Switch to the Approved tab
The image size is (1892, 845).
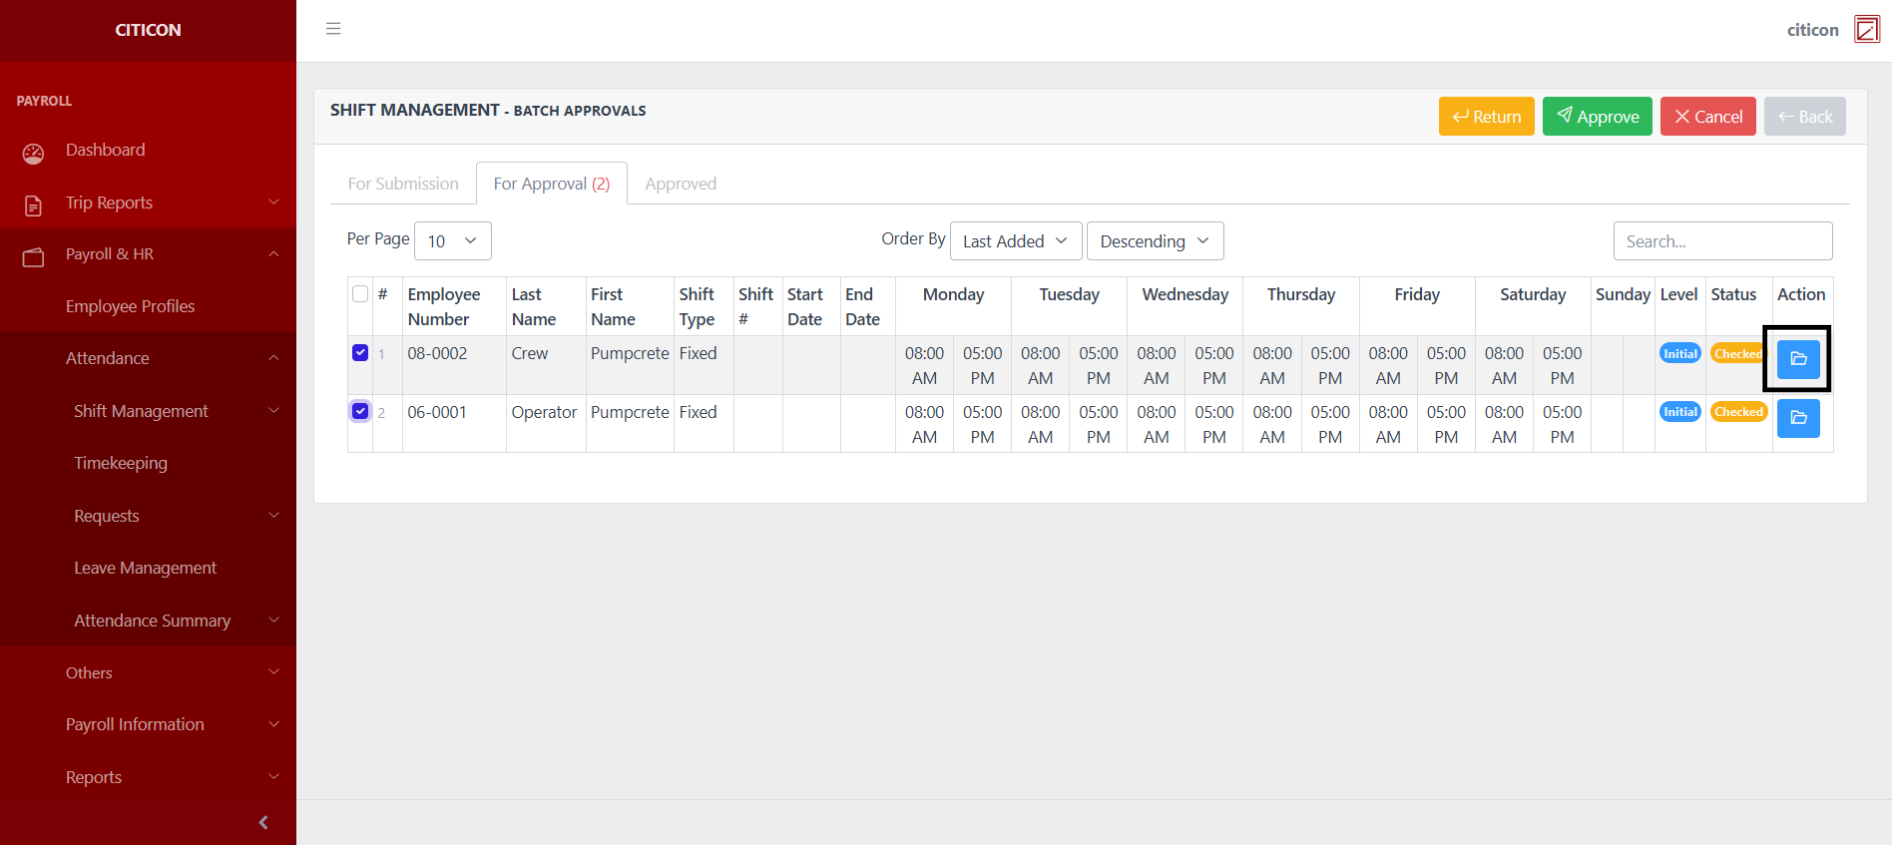coord(680,184)
